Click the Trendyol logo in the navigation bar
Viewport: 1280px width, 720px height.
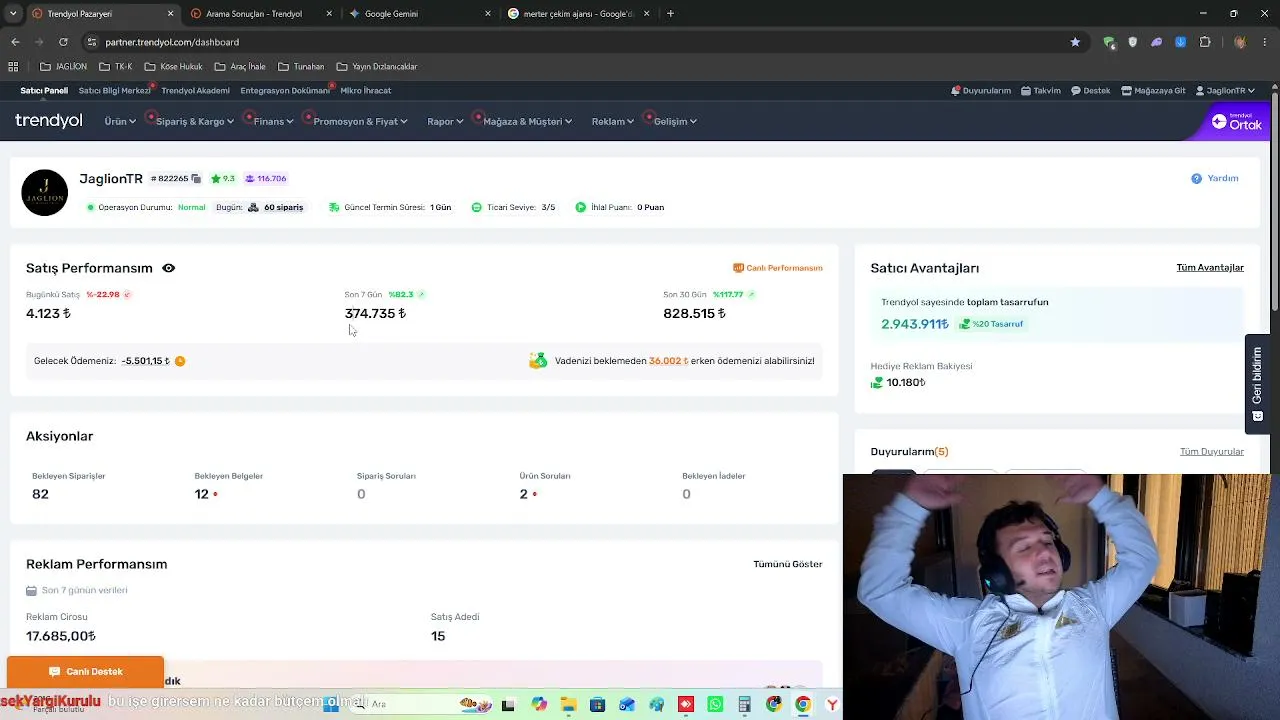pos(49,121)
